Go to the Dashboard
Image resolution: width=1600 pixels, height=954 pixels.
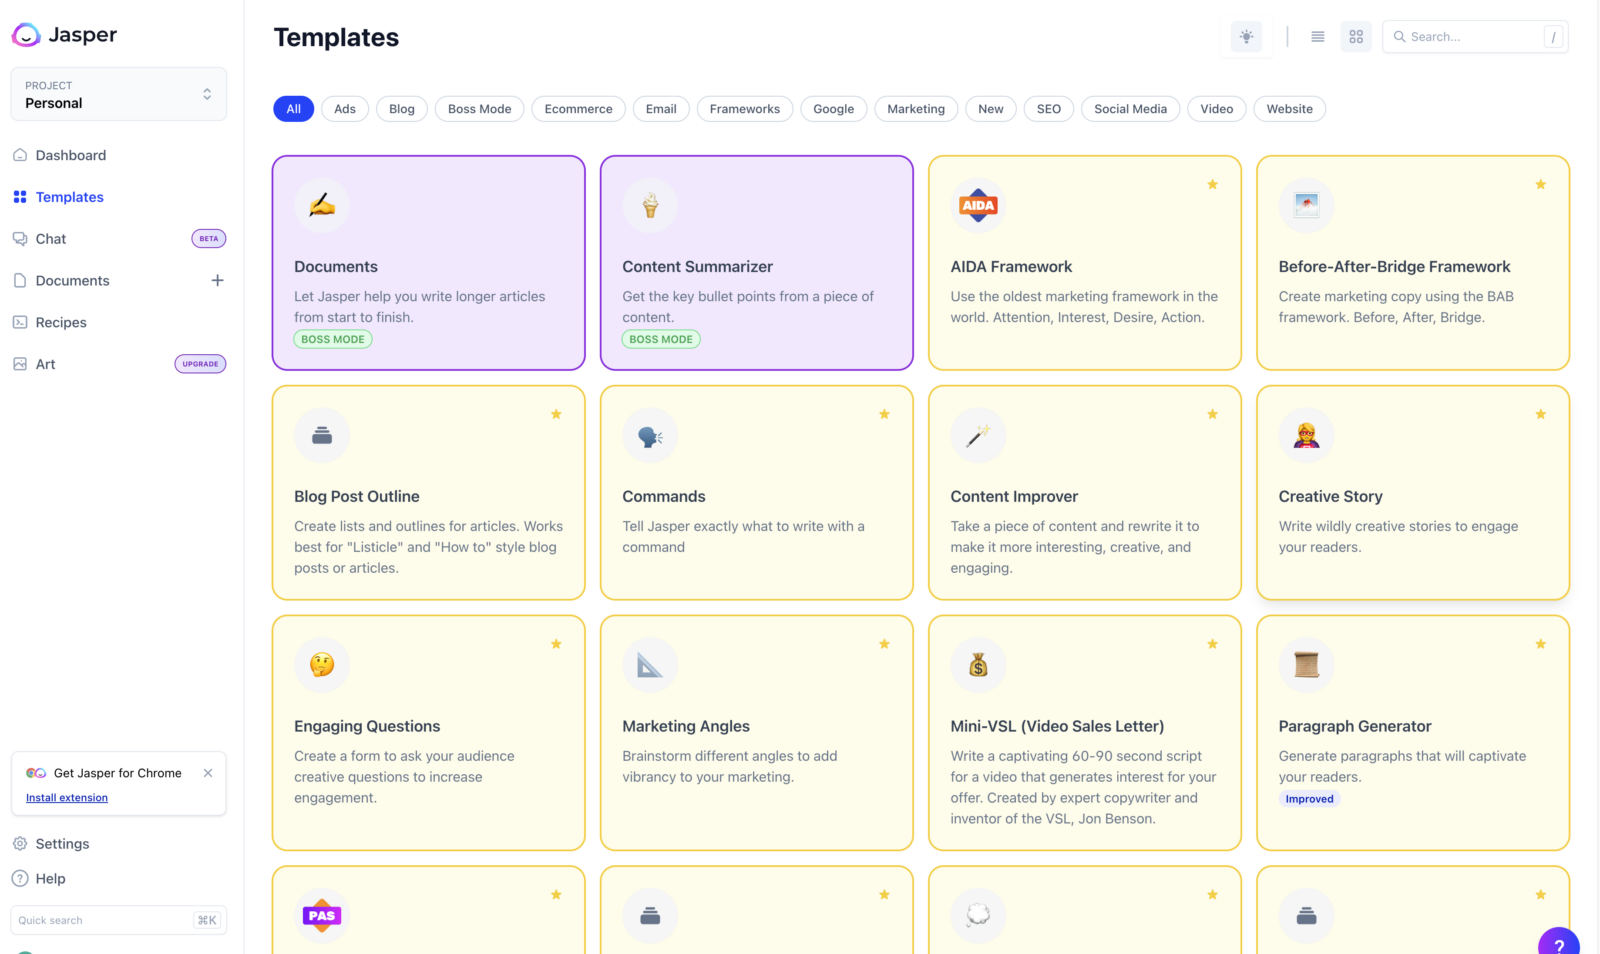point(70,155)
